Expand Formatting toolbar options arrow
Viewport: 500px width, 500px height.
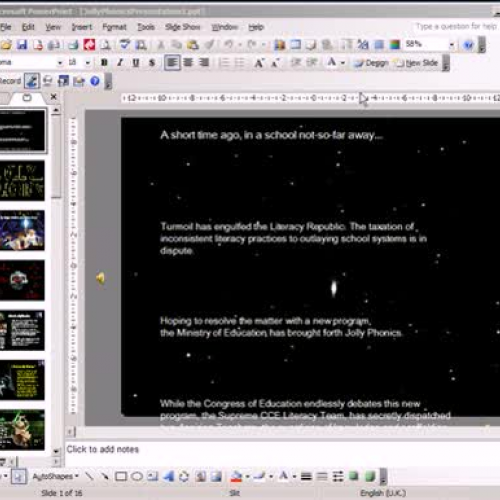coord(446,63)
